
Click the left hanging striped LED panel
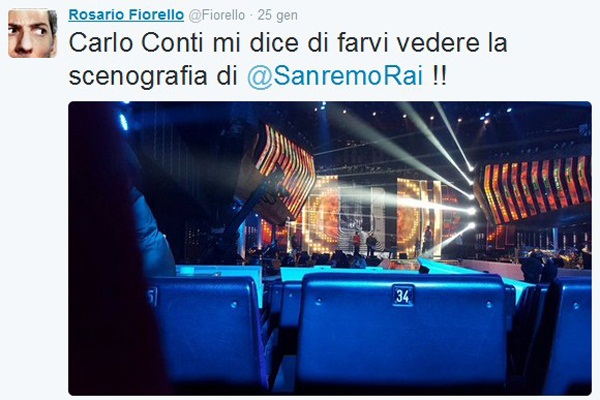[286, 168]
